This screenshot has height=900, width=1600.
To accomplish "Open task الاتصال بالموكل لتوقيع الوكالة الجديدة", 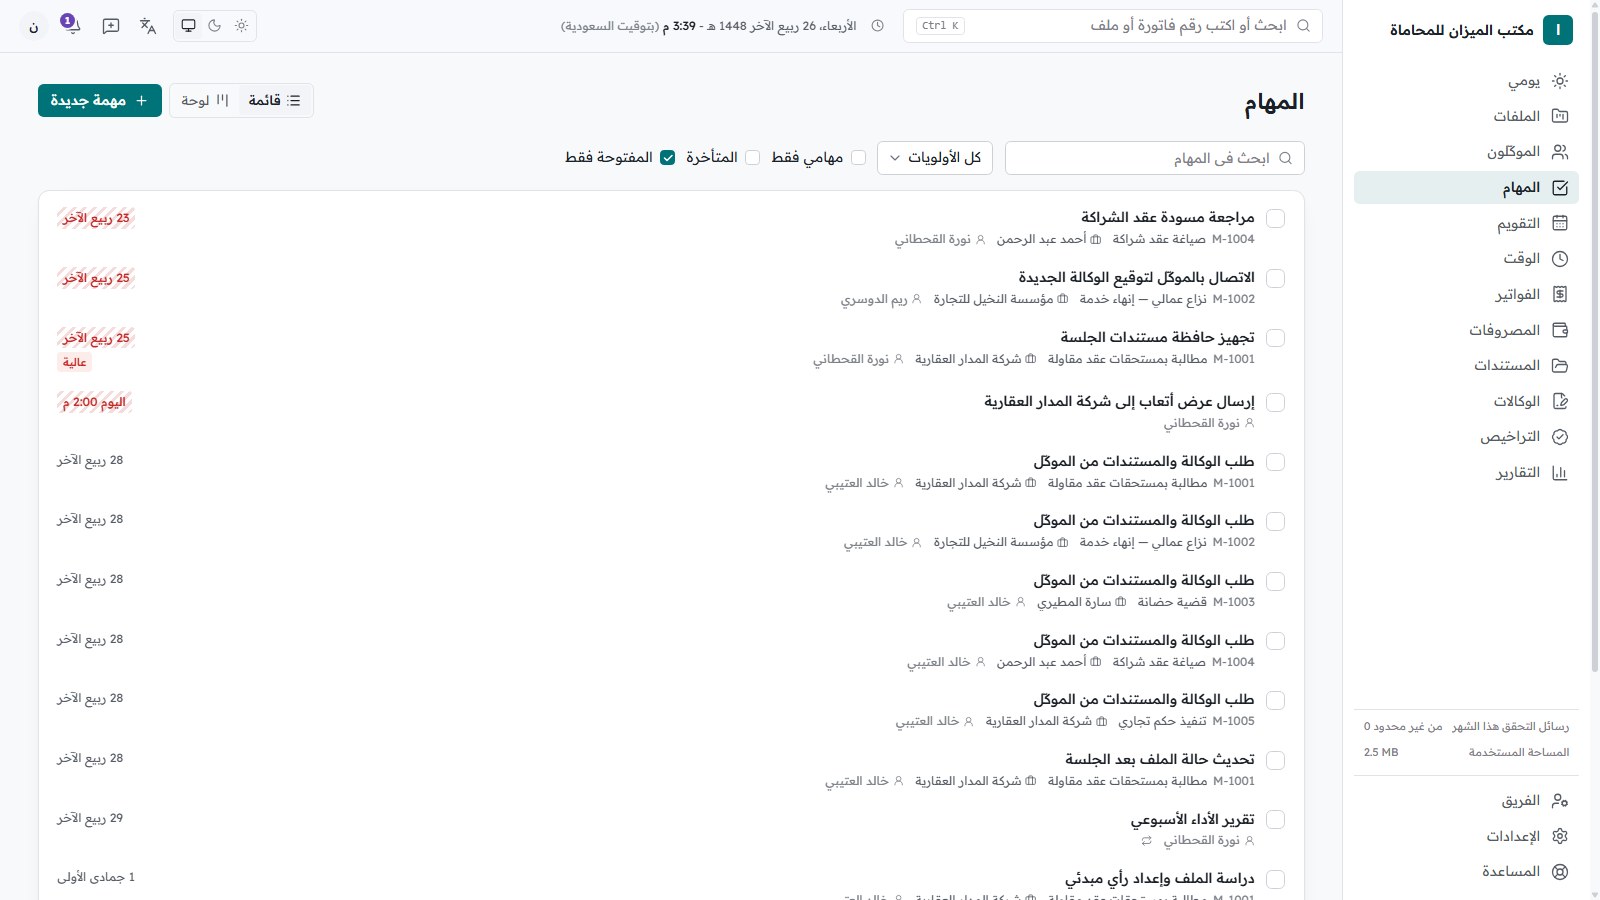I will click(1136, 277).
